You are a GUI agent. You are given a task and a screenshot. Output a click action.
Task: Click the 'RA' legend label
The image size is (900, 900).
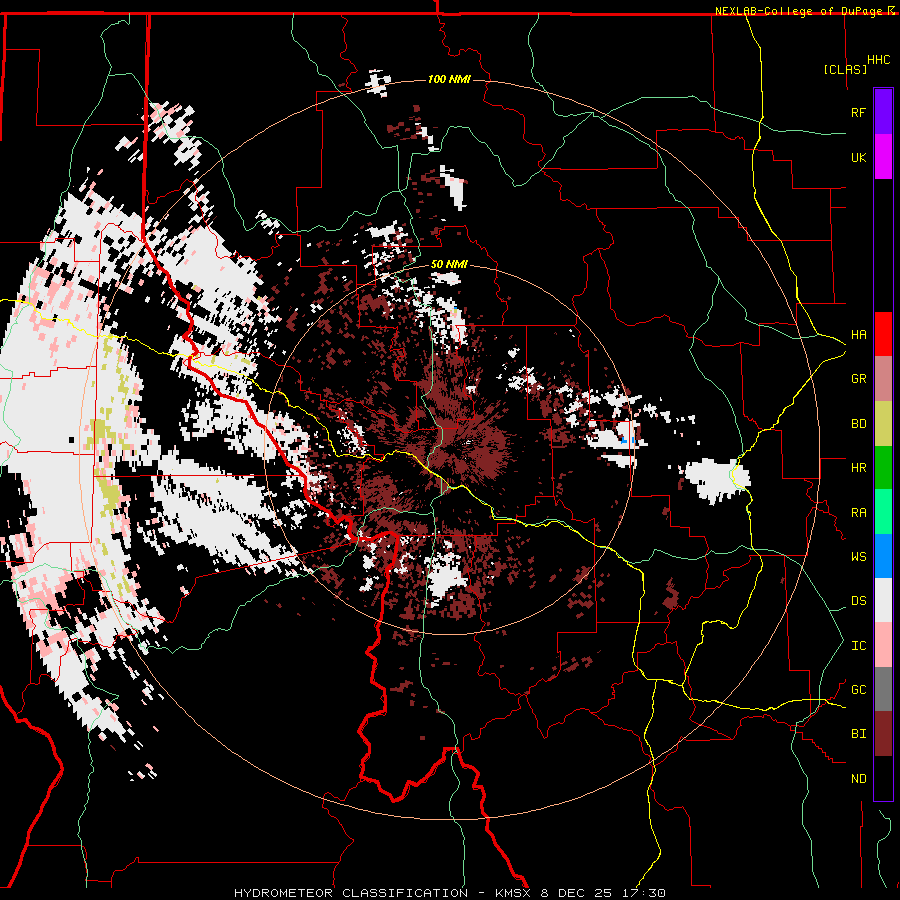pyautogui.click(x=858, y=513)
